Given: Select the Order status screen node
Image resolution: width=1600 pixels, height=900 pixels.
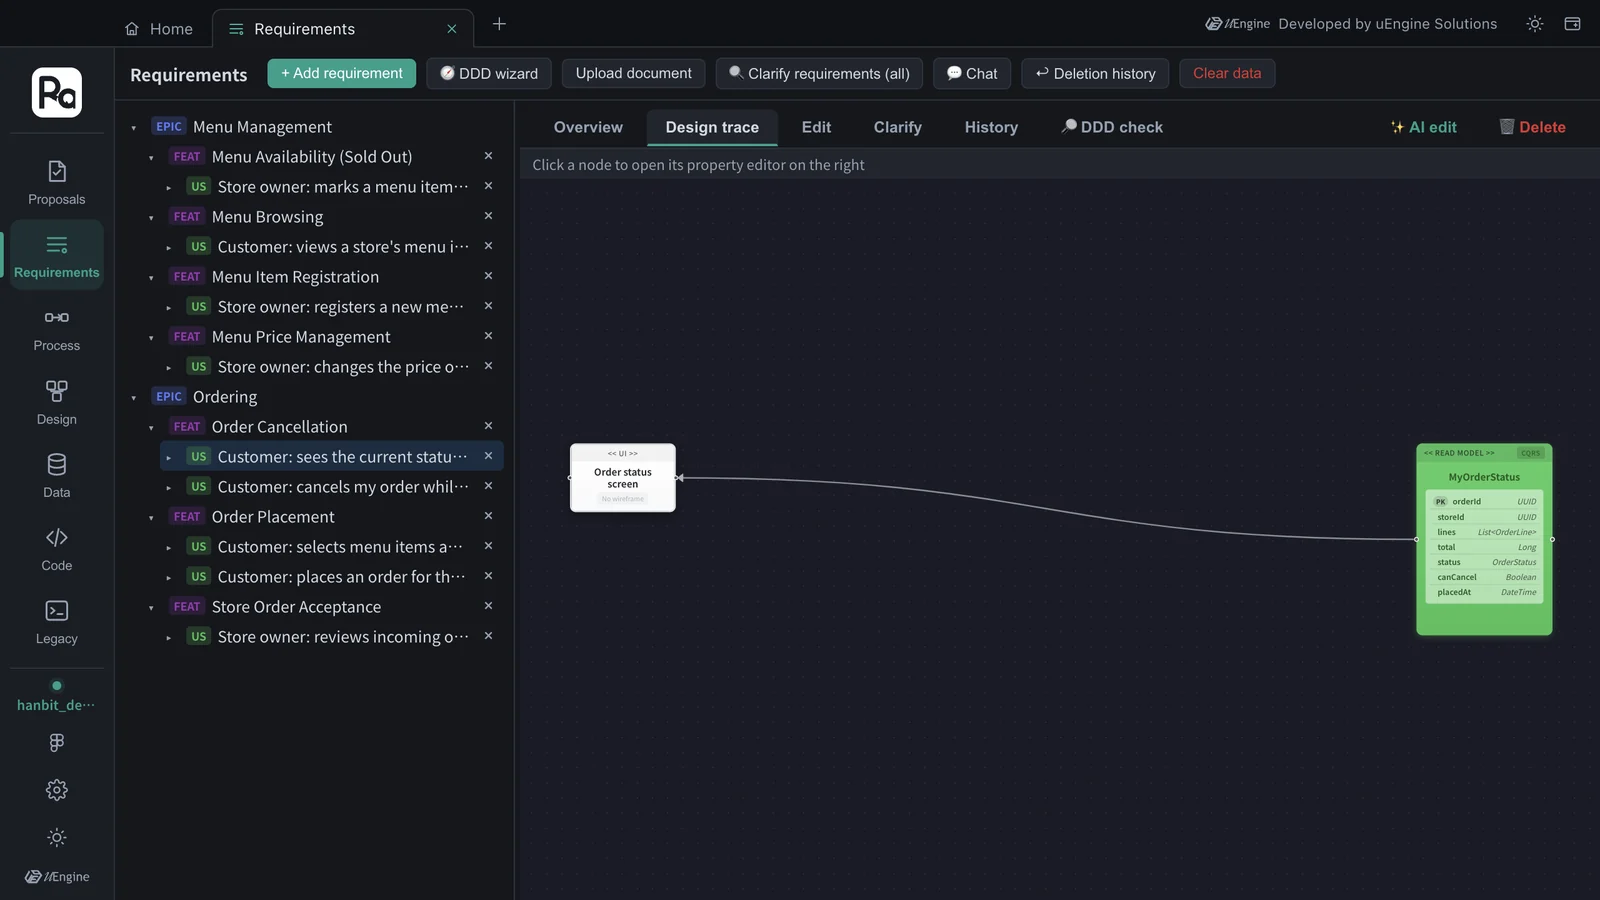Looking at the screenshot, I should 623,478.
